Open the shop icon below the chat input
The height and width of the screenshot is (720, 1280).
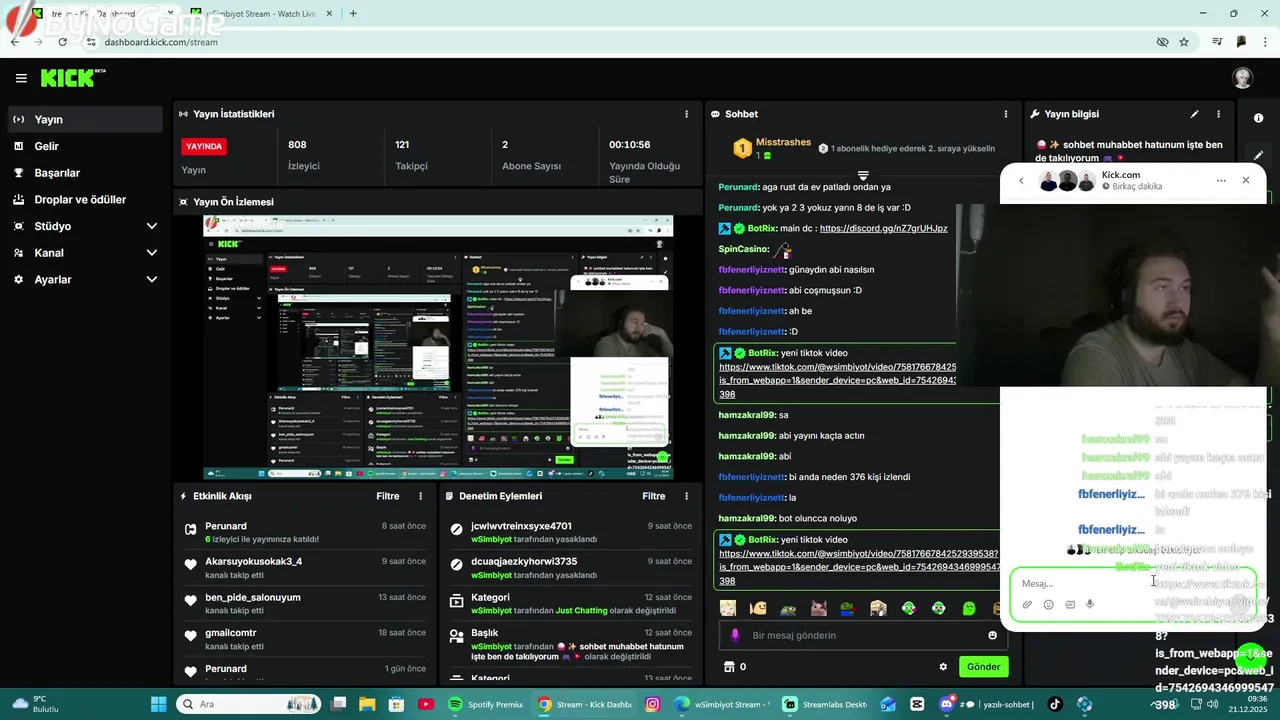(729, 667)
